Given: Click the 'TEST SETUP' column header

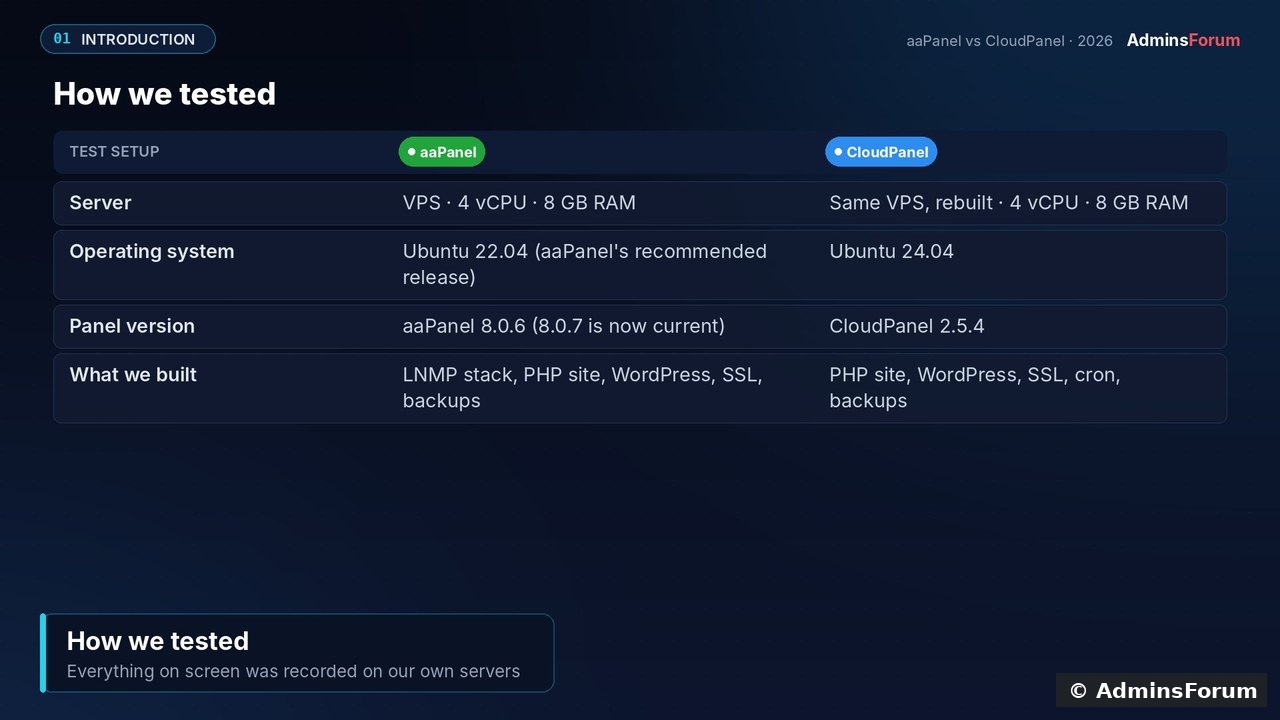Looking at the screenshot, I should [x=114, y=152].
